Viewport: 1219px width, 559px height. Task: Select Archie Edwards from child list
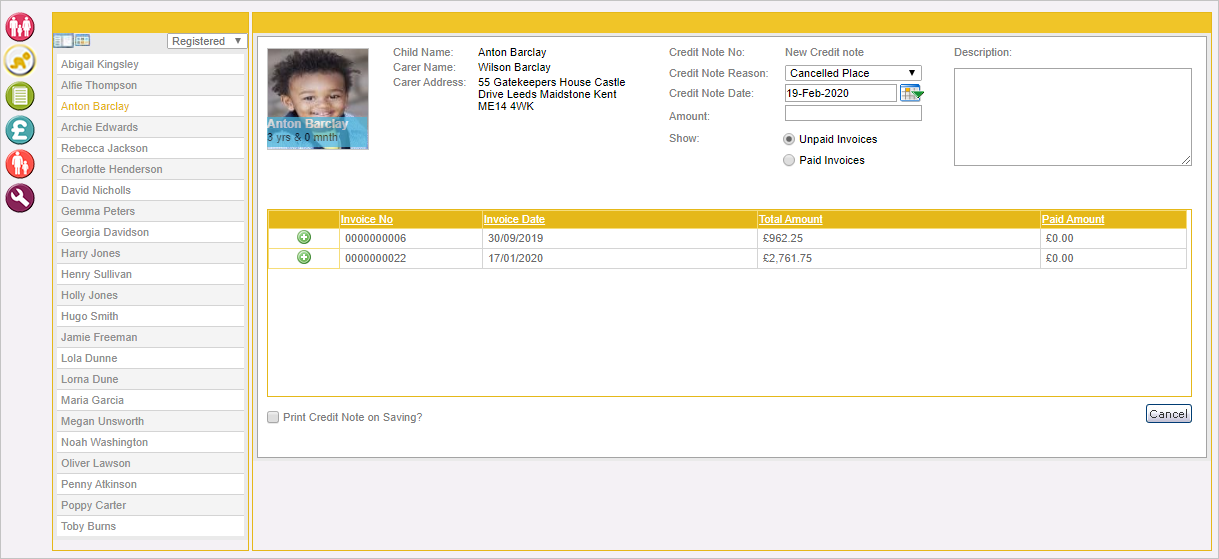[150, 127]
